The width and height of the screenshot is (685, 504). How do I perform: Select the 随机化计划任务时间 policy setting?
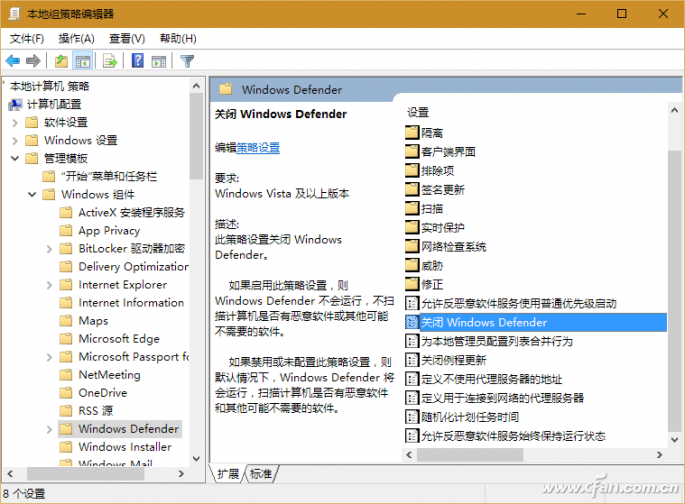(469, 417)
